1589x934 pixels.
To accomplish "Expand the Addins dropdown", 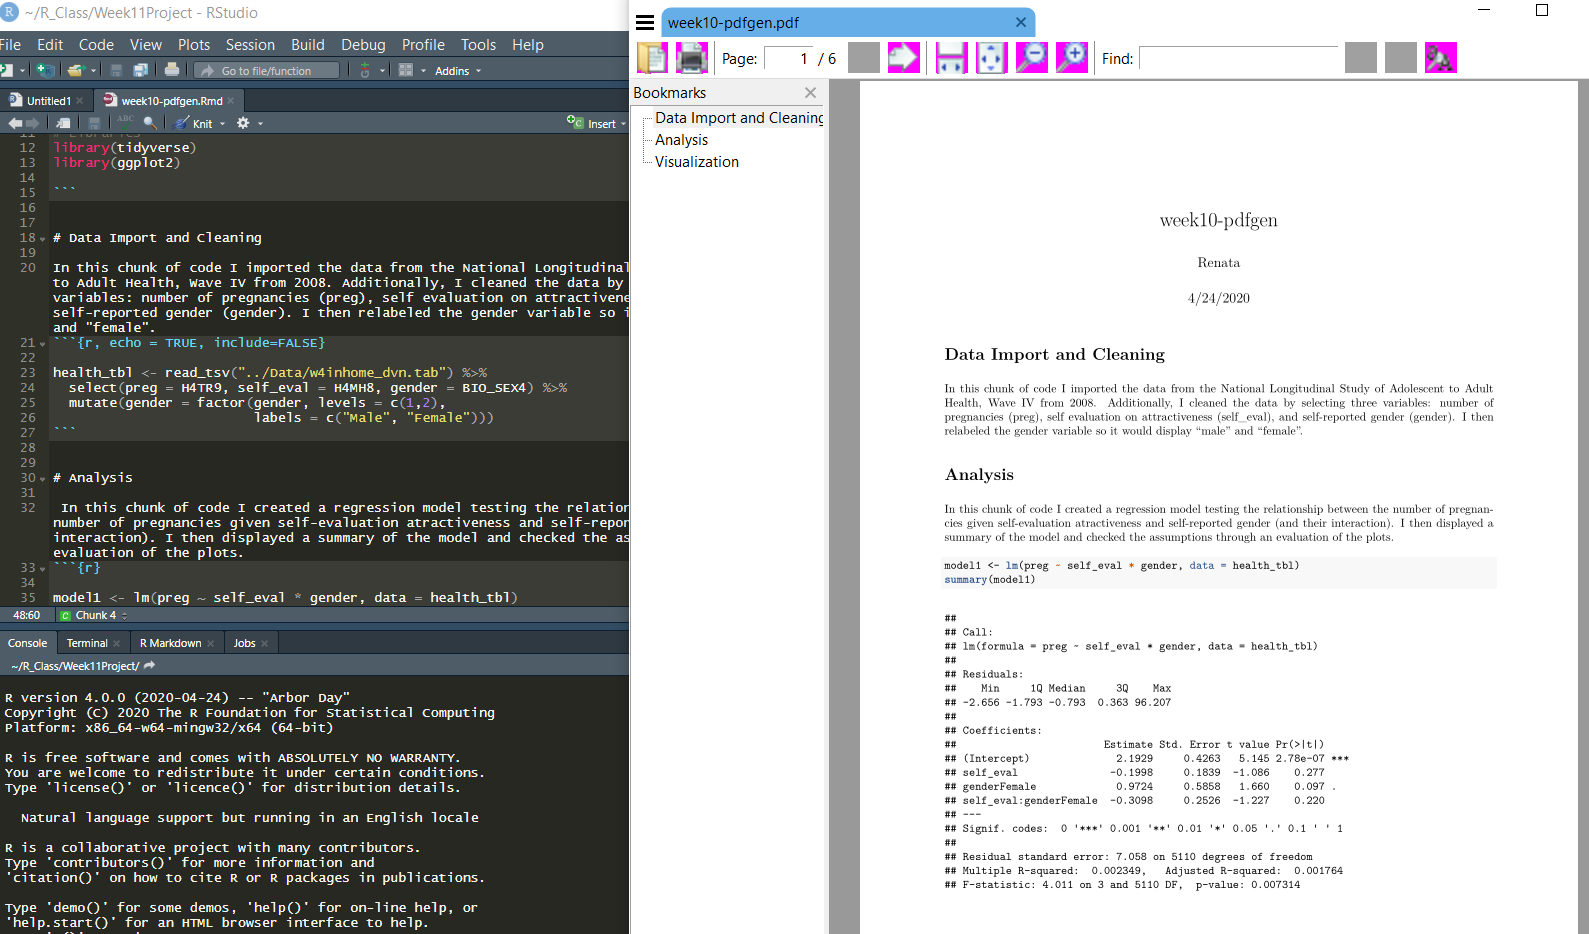I will tap(458, 71).
